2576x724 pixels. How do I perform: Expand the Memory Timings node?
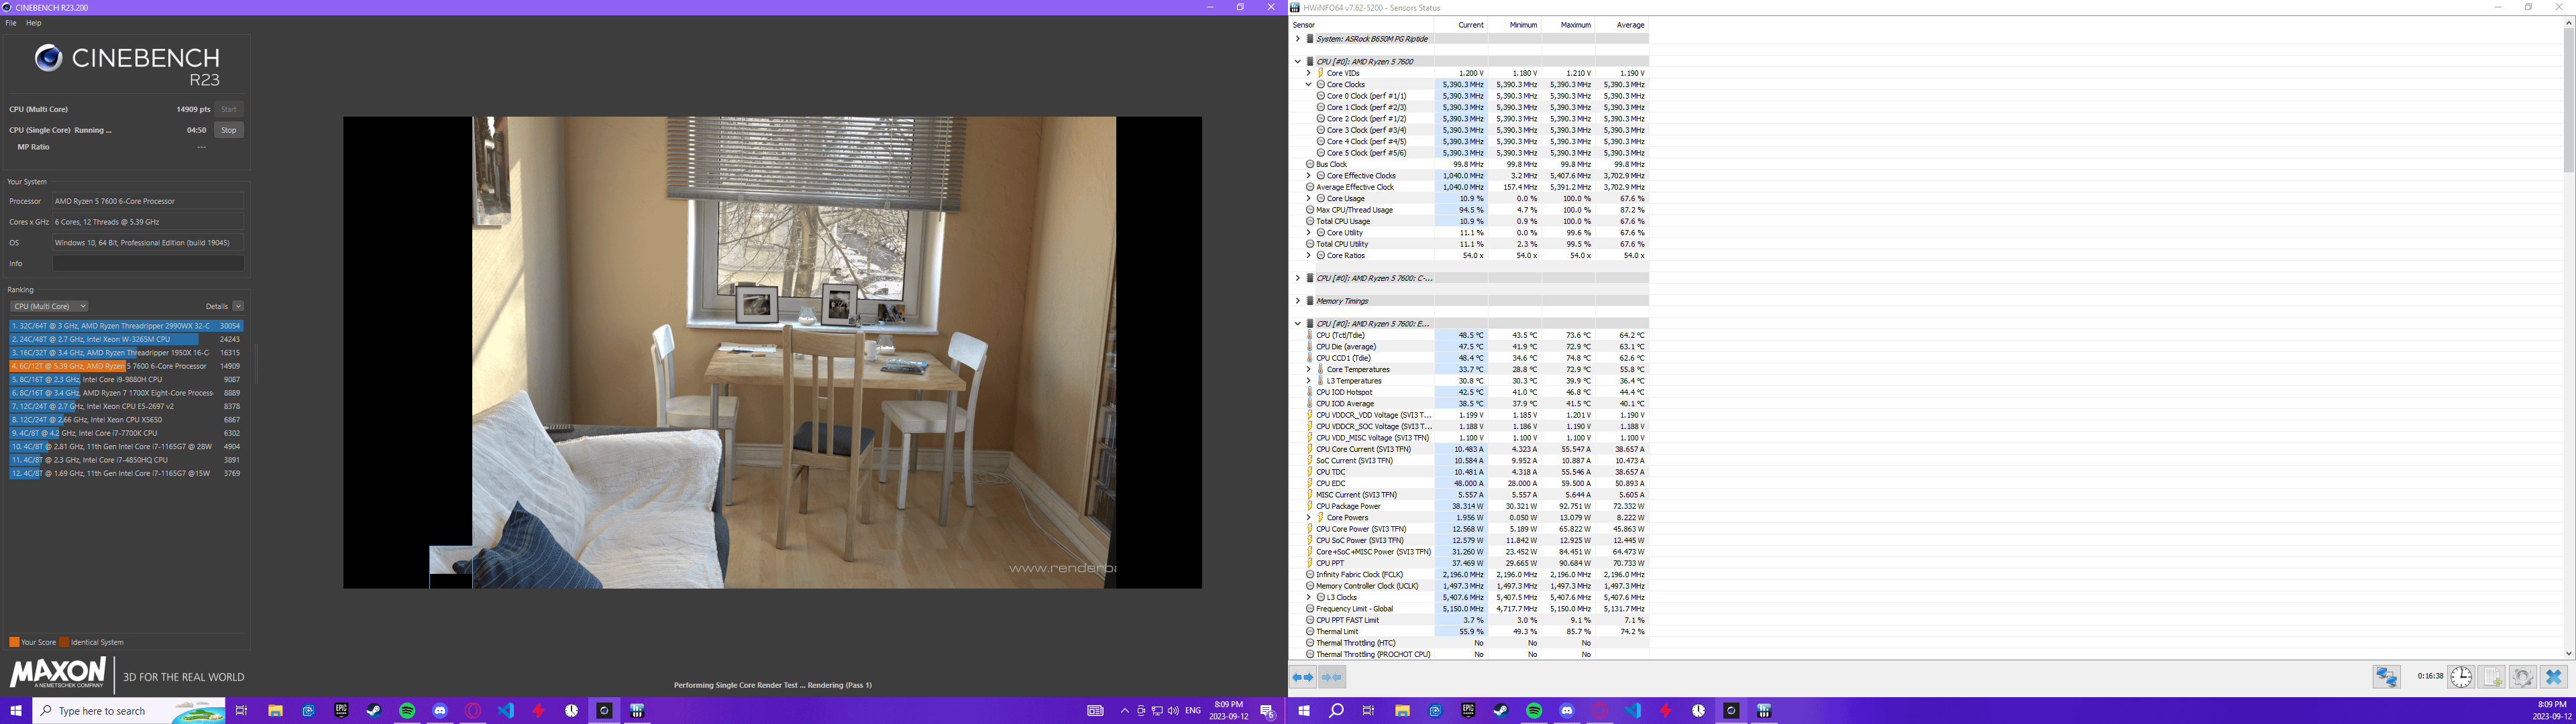pyautogui.click(x=1298, y=301)
